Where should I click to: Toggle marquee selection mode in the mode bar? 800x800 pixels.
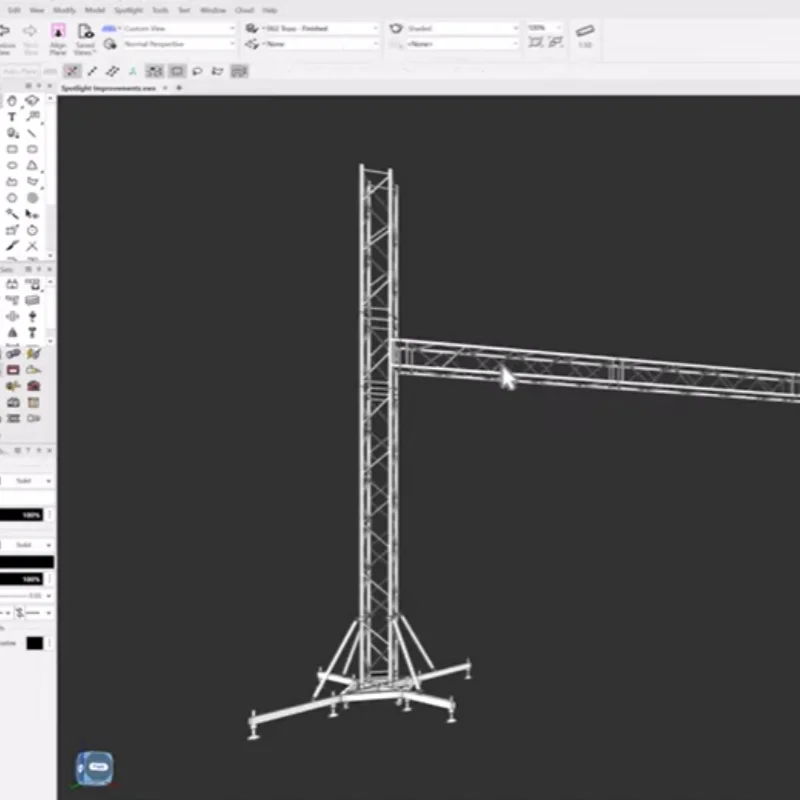click(x=178, y=70)
